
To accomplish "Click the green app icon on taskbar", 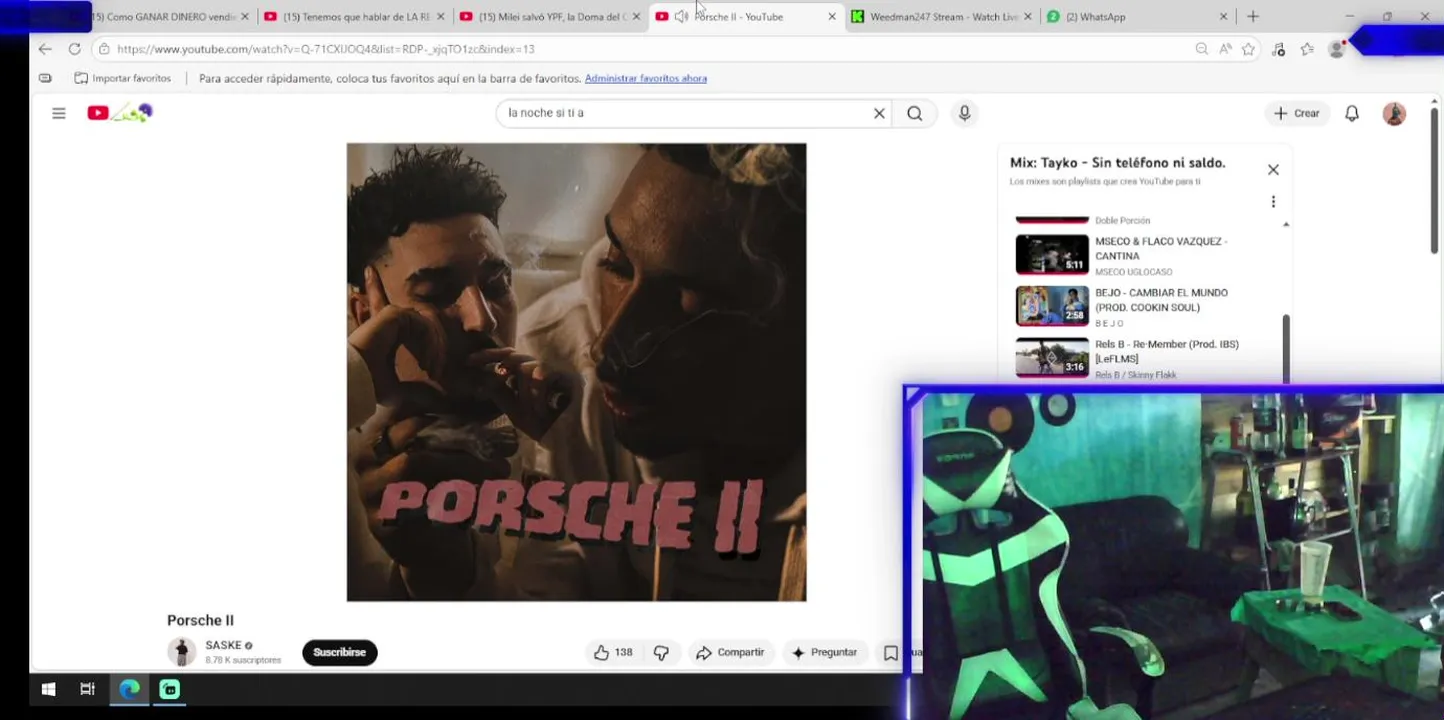I will [x=169, y=689].
